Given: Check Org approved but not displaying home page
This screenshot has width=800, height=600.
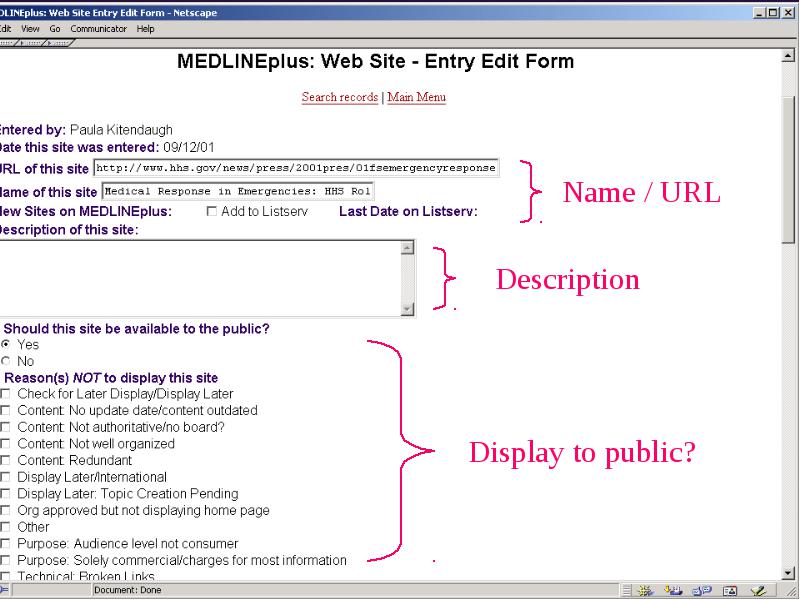Looking at the screenshot, I should point(5,510).
